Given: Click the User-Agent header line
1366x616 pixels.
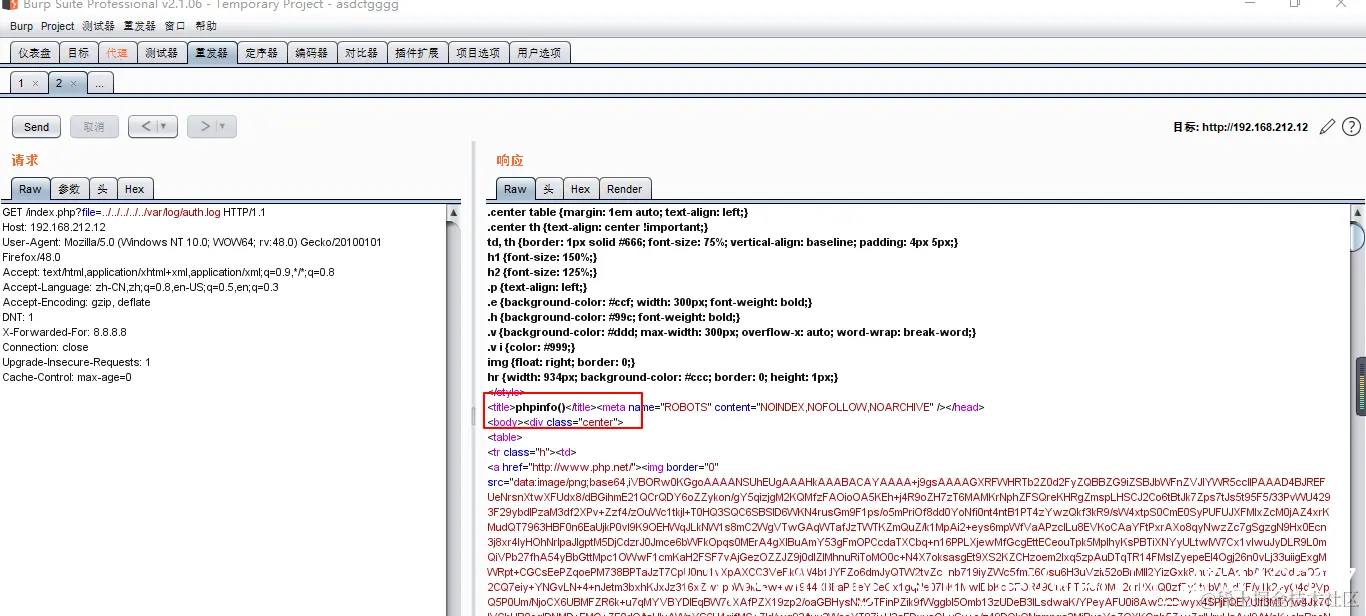Looking at the screenshot, I should pos(192,249).
